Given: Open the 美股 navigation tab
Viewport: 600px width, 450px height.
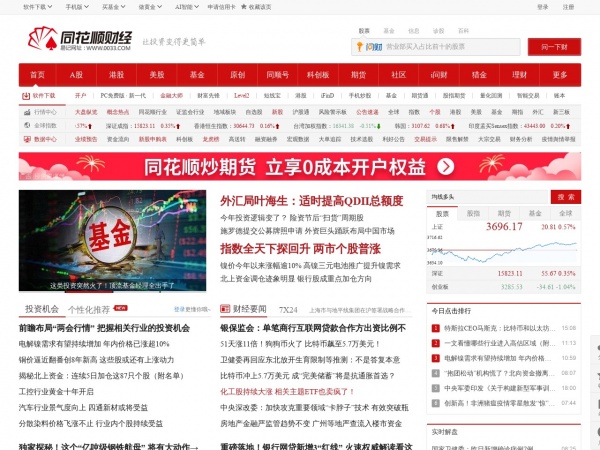Looking at the screenshot, I should (x=157, y=75).
